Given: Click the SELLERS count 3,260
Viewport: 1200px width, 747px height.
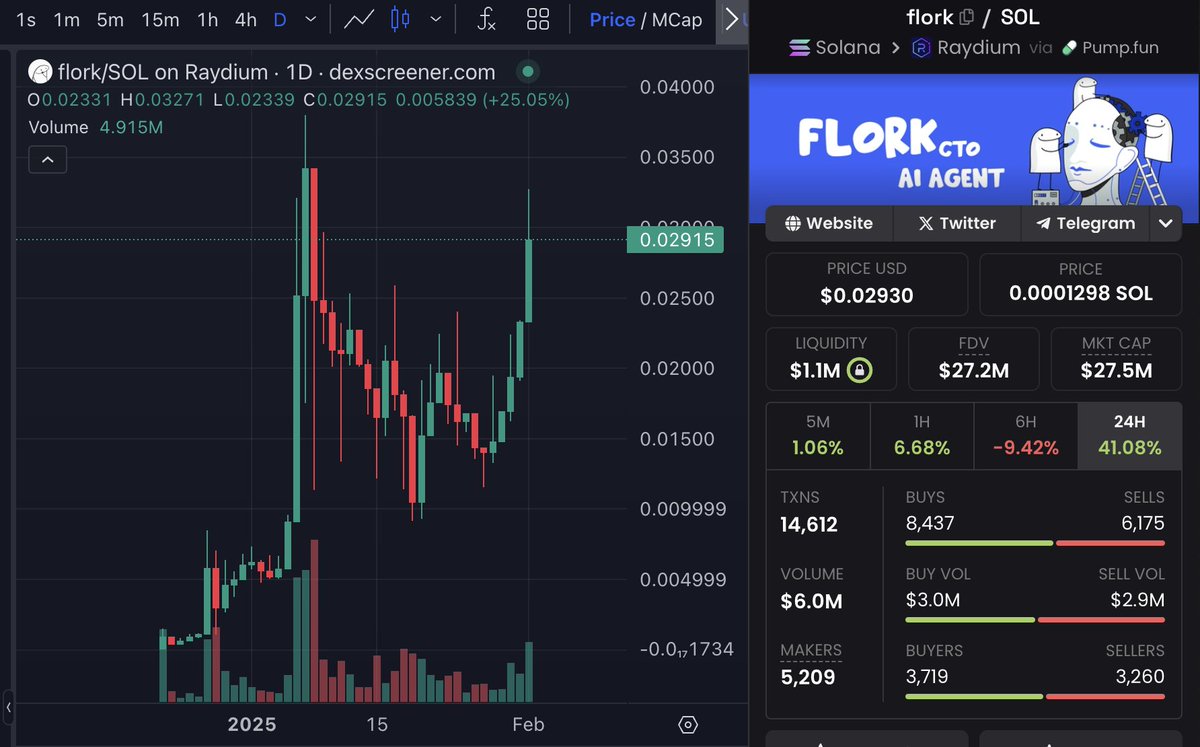Looking at the screenshot, I should (1140, 676).
